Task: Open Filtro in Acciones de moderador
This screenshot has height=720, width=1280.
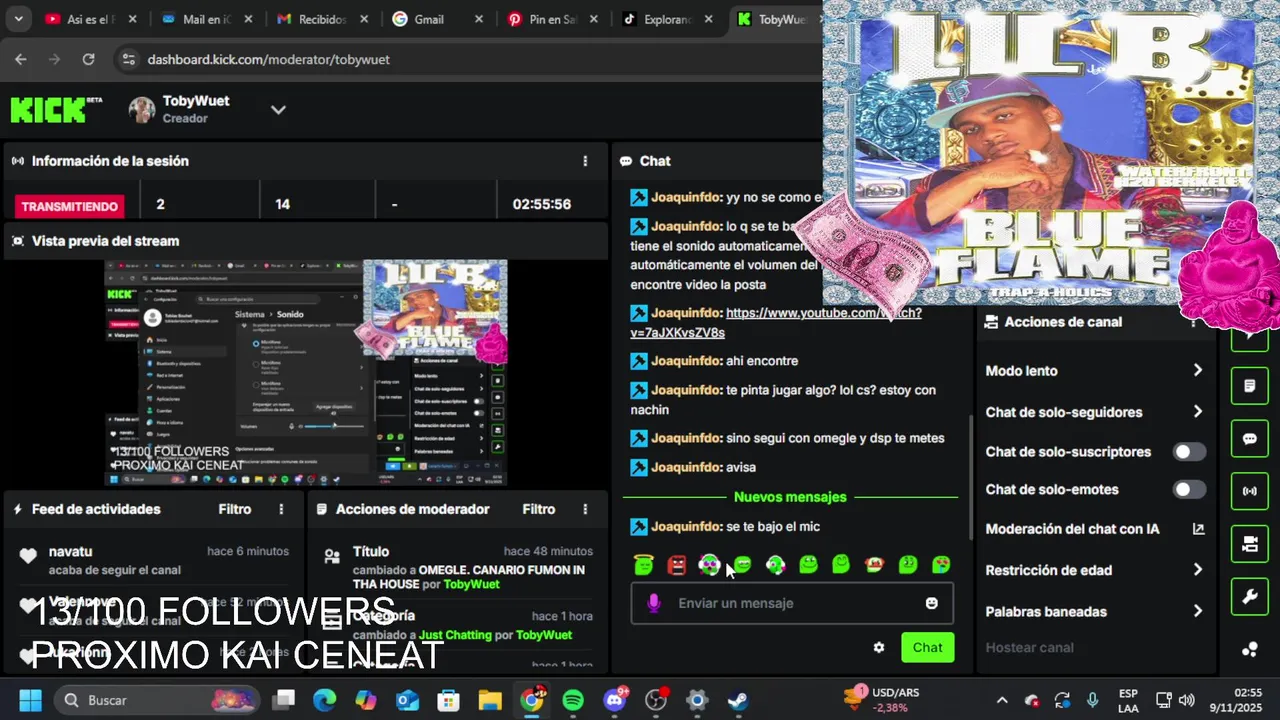Action: [539, 509]
